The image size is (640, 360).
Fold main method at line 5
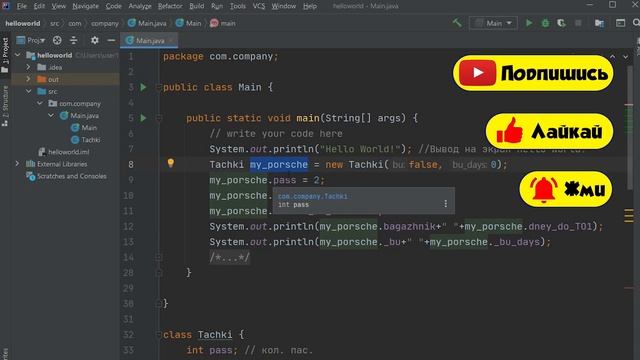159,118
